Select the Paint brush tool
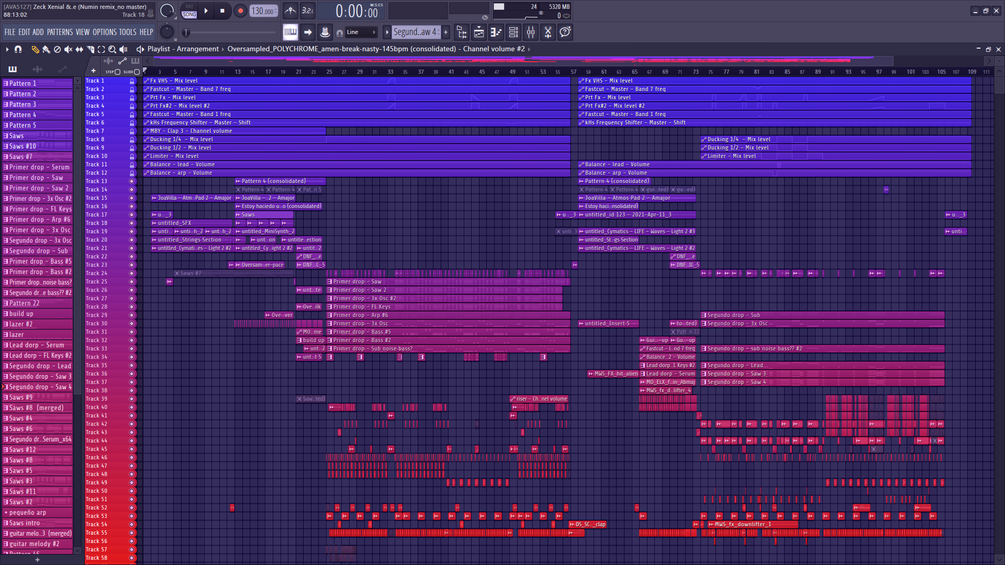Image resolution: width=1005 pixels, height=565 pixels. 46,49
